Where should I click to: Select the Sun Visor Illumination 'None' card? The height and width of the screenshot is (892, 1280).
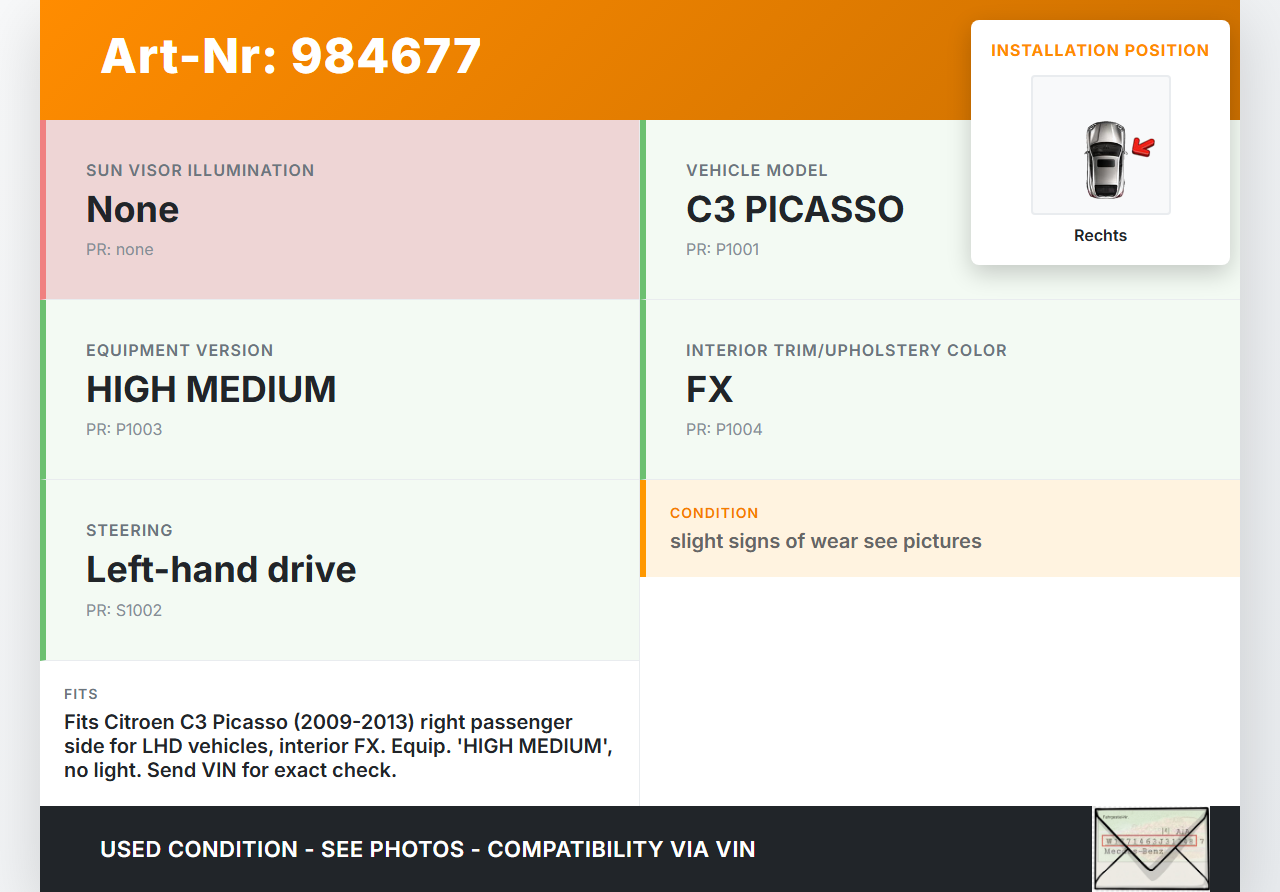(340, 210)
